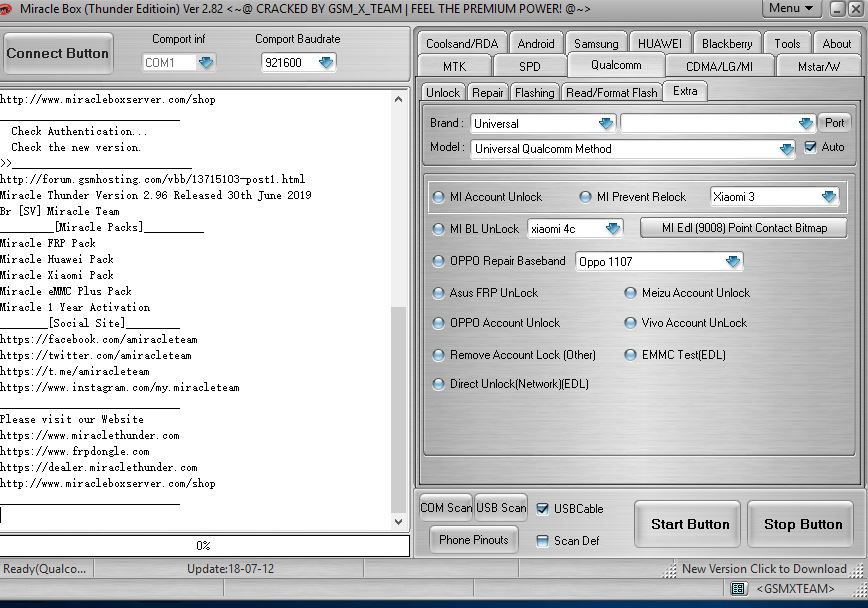Open the Read/Format Flash sub-tab

point(612,92)
